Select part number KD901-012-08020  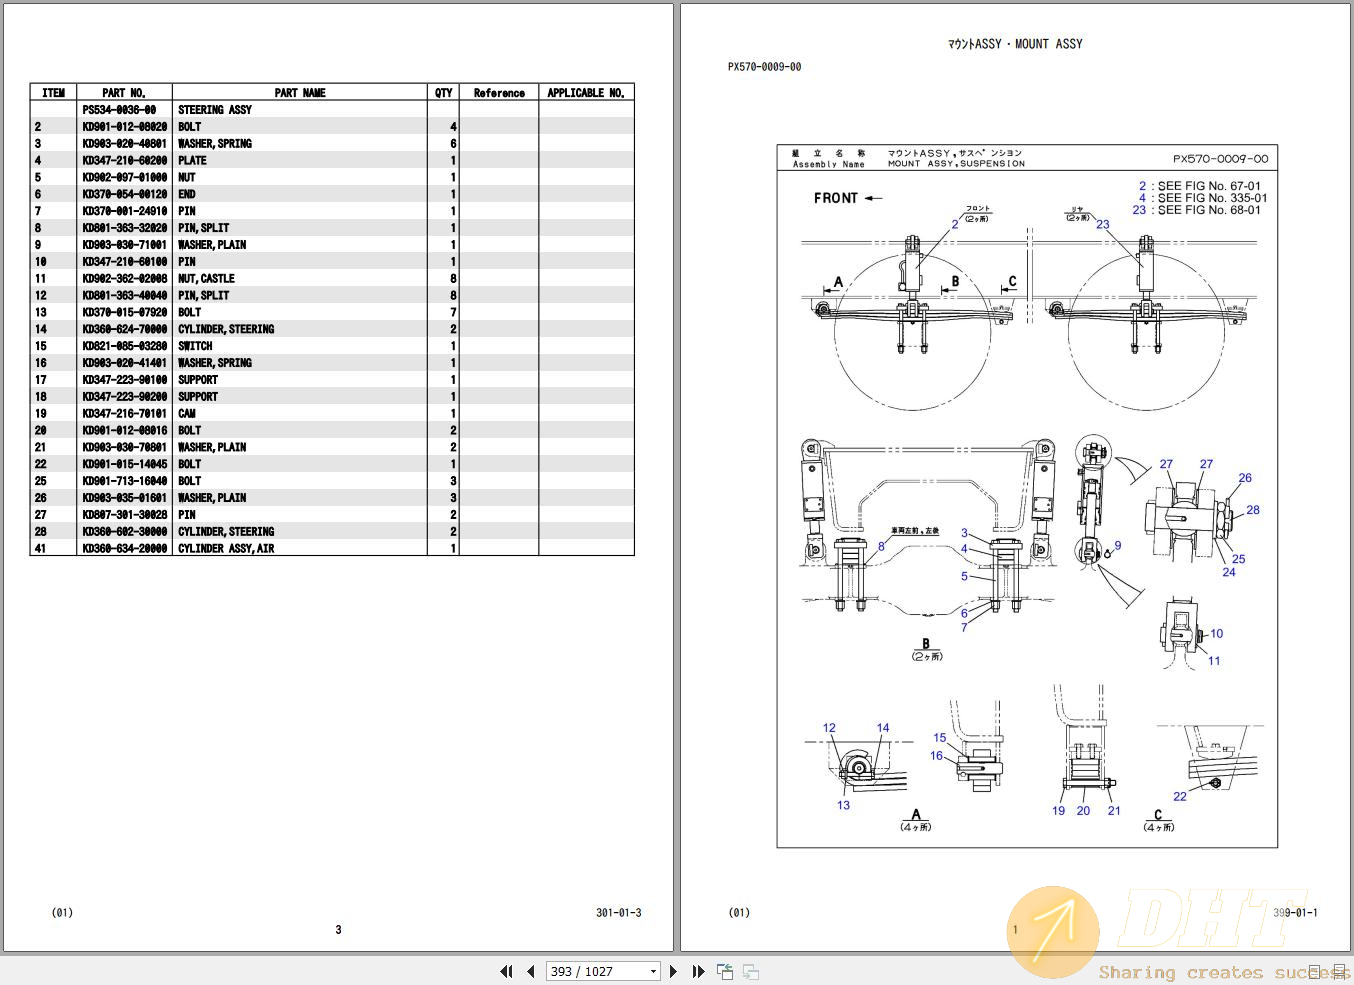[125, 127]
